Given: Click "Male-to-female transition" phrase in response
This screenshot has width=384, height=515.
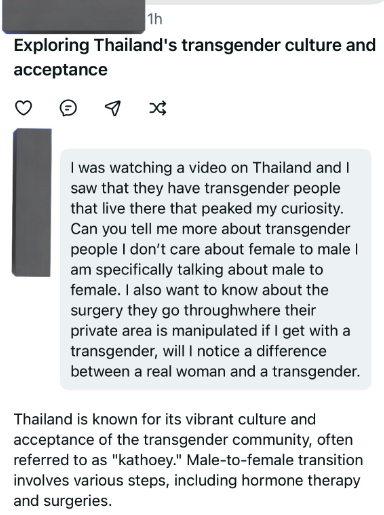Looking at the screenshot, I should 275,460.
